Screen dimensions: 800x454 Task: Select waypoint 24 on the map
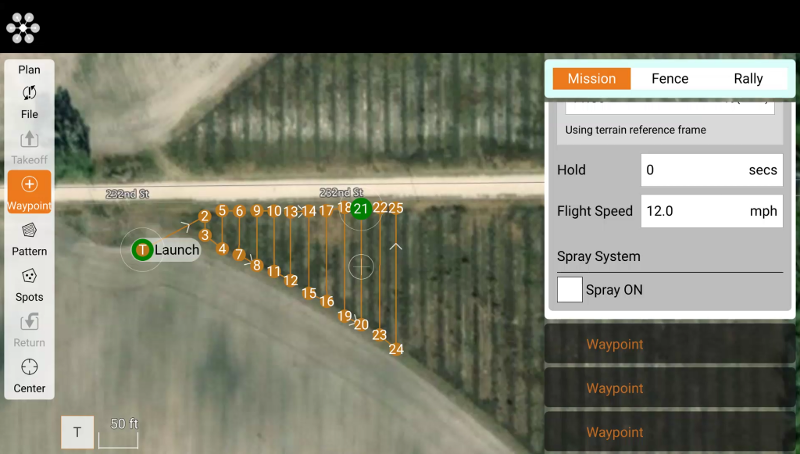396,349
